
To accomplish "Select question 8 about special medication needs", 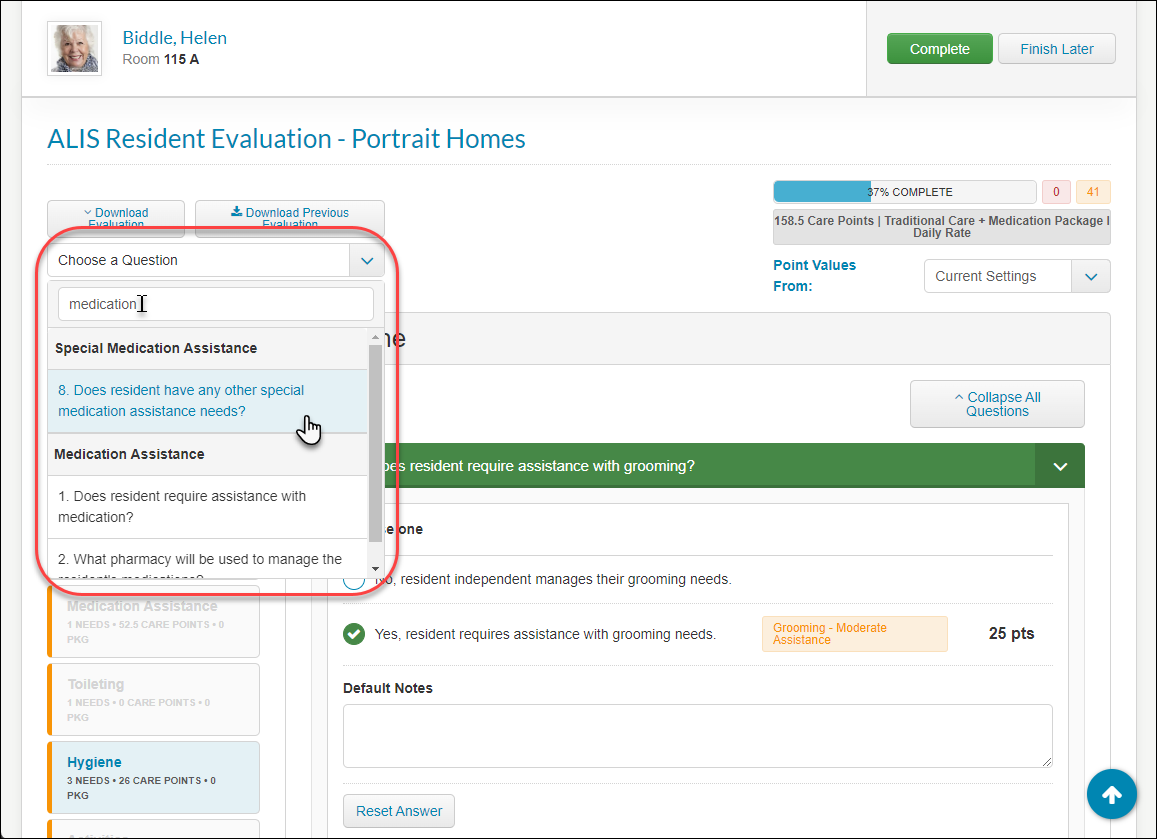I will pyautogui.click(x=207, y=401).
